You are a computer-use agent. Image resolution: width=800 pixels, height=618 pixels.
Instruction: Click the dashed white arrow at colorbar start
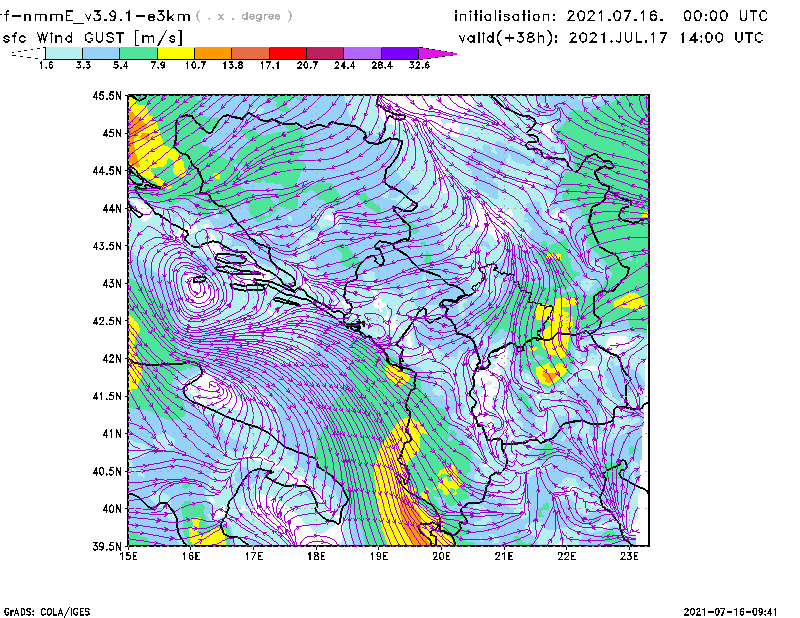point(28,53)
